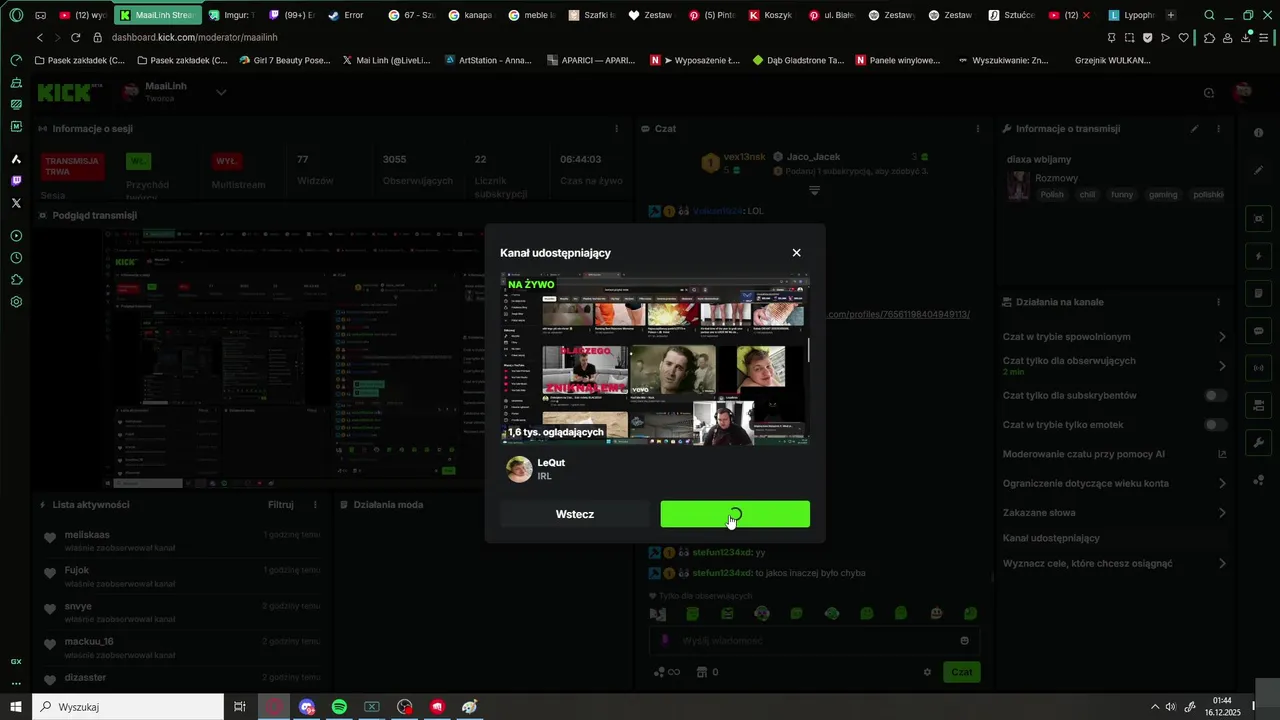Click lightning icon in right dashboard rail
The height and width of the screenshot is (720, 1280).
tap(1258, 256)
